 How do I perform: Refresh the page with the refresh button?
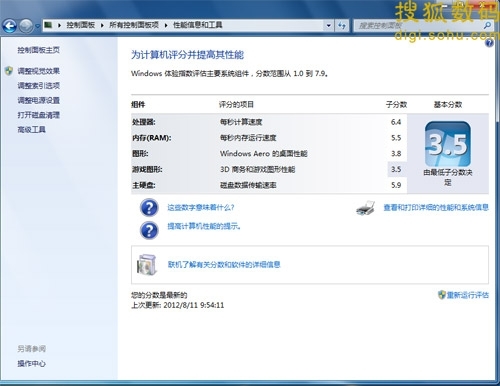click(342, 25)
